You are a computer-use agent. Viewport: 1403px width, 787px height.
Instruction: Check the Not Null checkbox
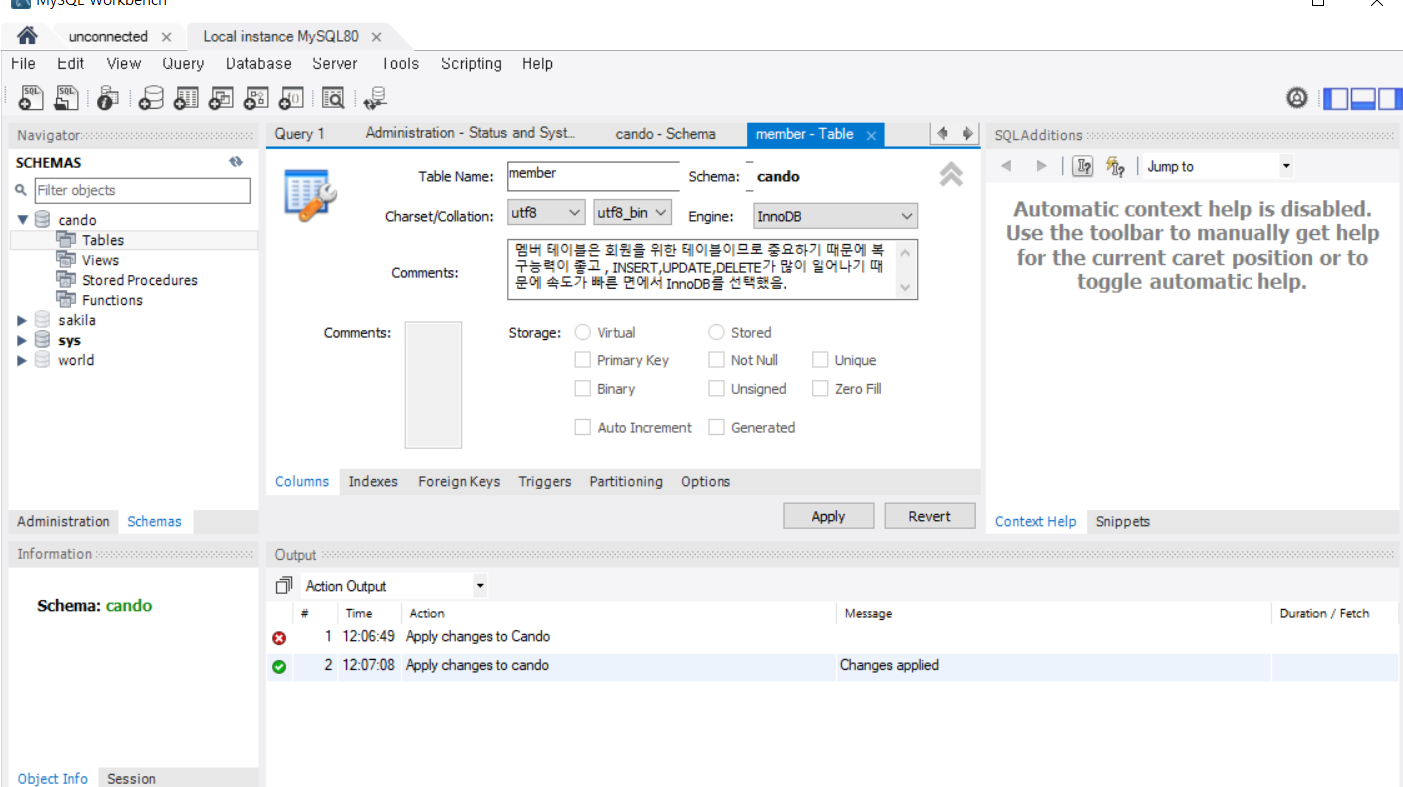pos(716,360)
